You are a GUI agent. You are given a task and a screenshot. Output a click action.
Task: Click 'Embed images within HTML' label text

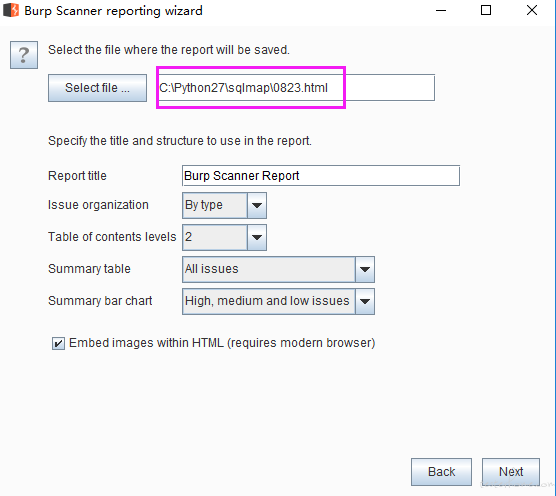222,343
